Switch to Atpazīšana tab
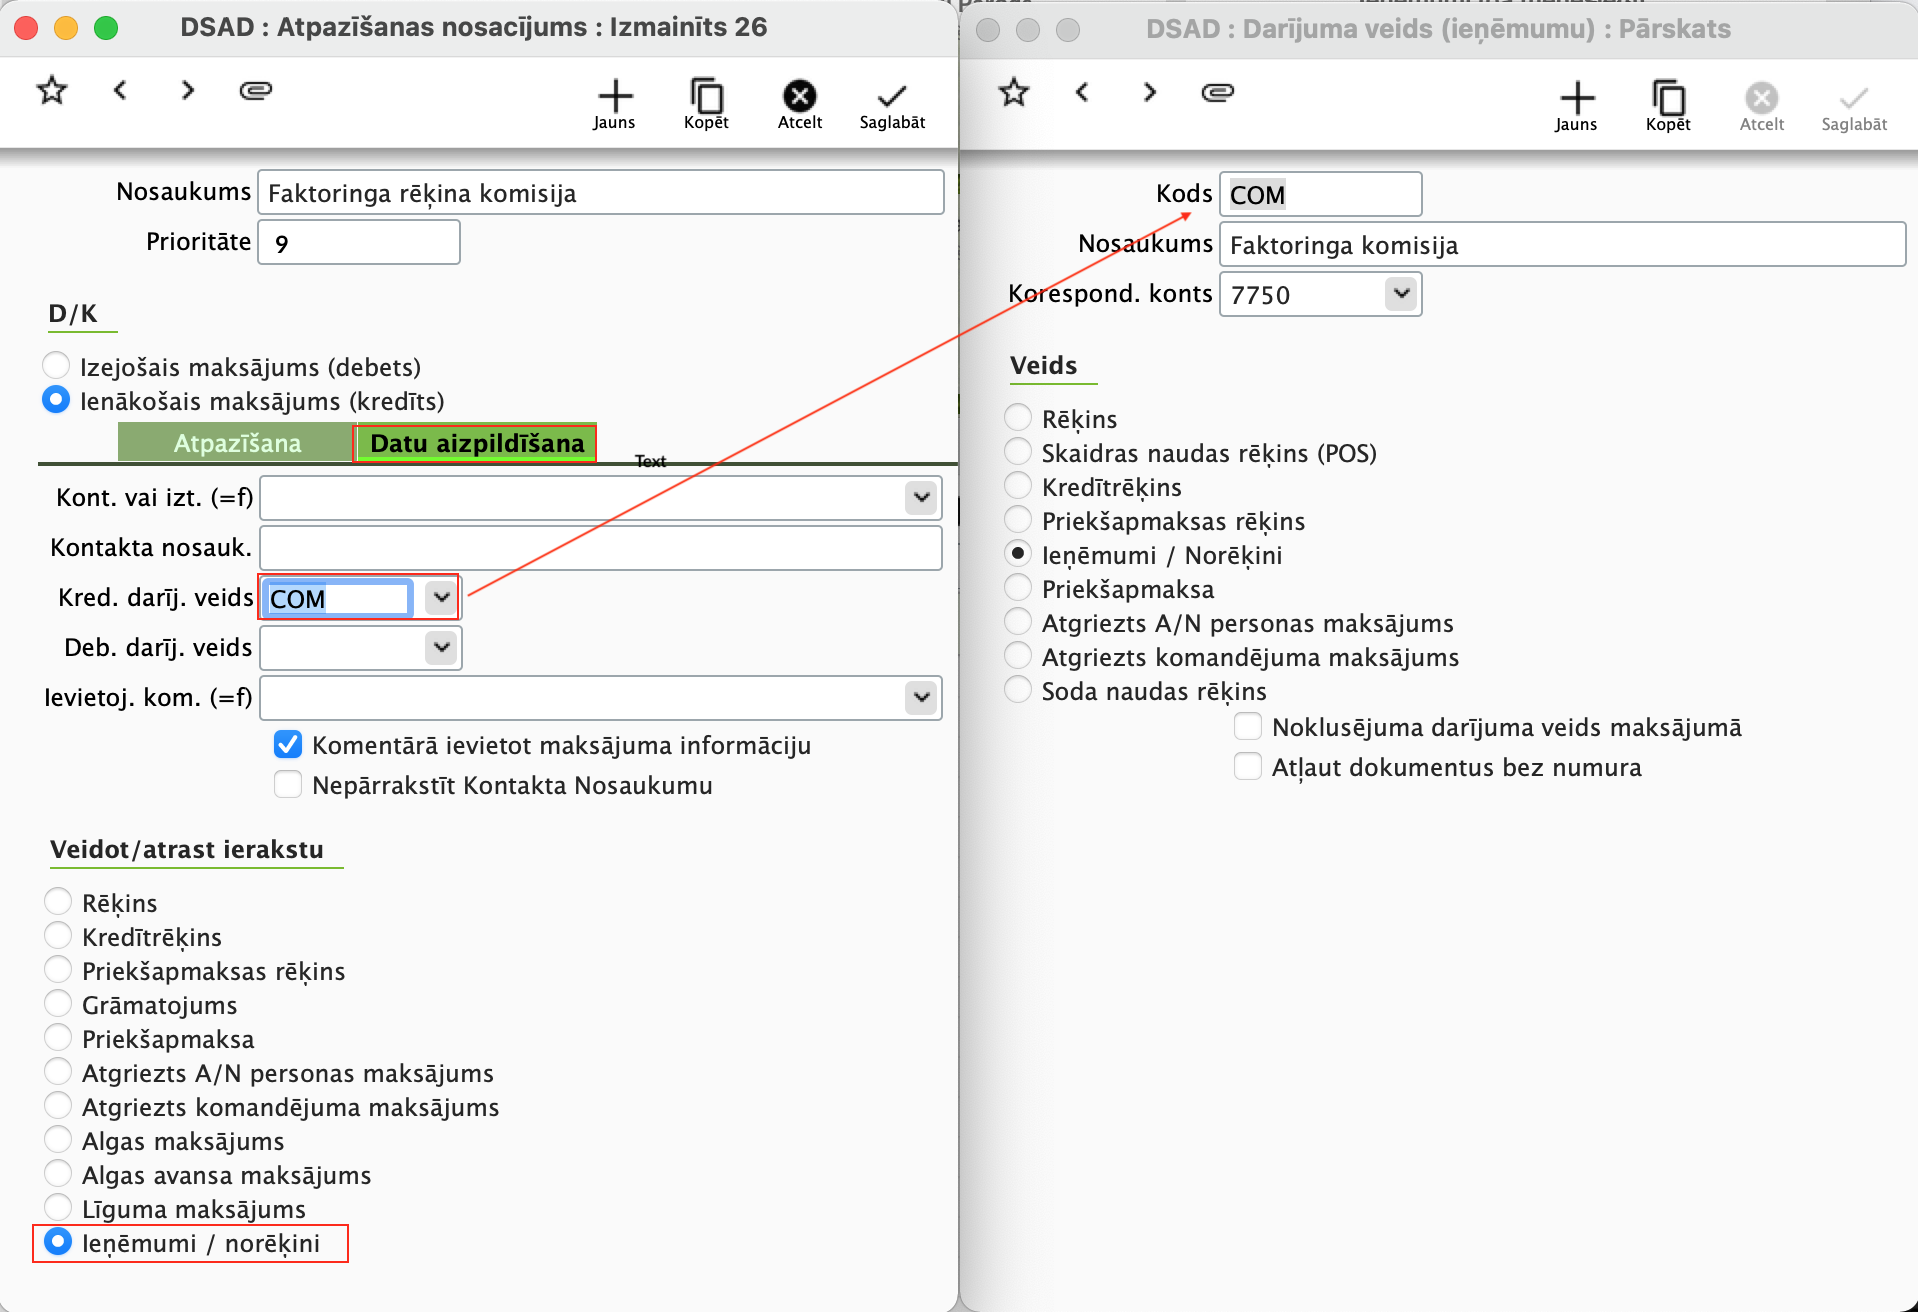This screenshot has height=1312, width=1918. coord(236,443)
